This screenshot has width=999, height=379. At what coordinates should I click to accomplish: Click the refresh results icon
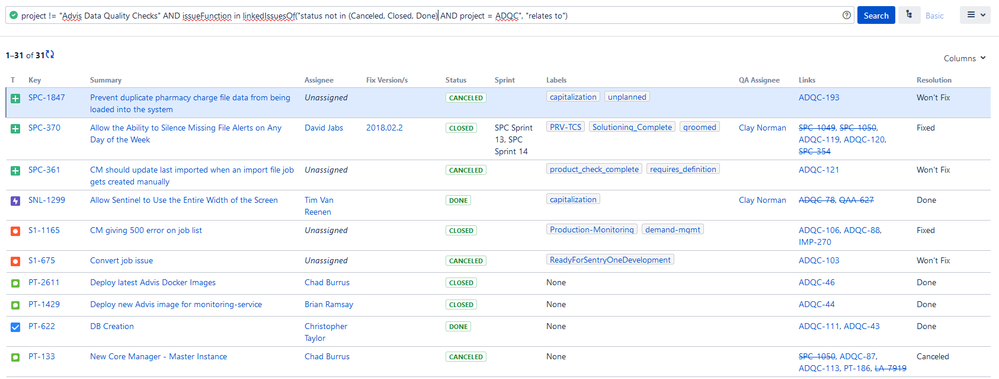[x=50, y=55]
